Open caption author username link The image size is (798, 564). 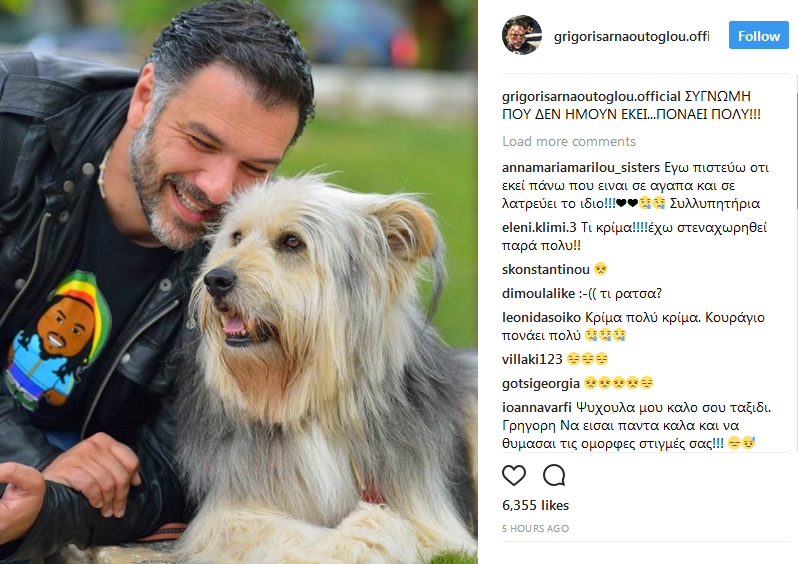click(591, 97)
